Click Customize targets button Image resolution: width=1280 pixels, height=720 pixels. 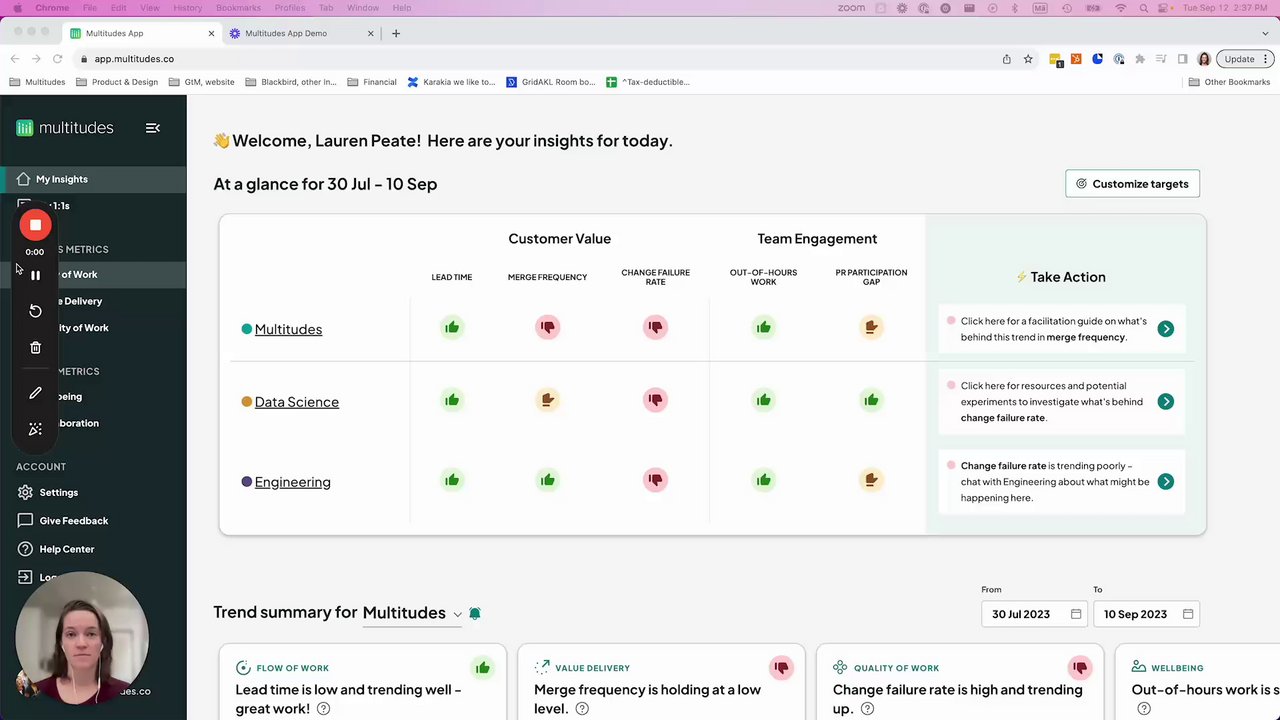(x=1132, y=184)
